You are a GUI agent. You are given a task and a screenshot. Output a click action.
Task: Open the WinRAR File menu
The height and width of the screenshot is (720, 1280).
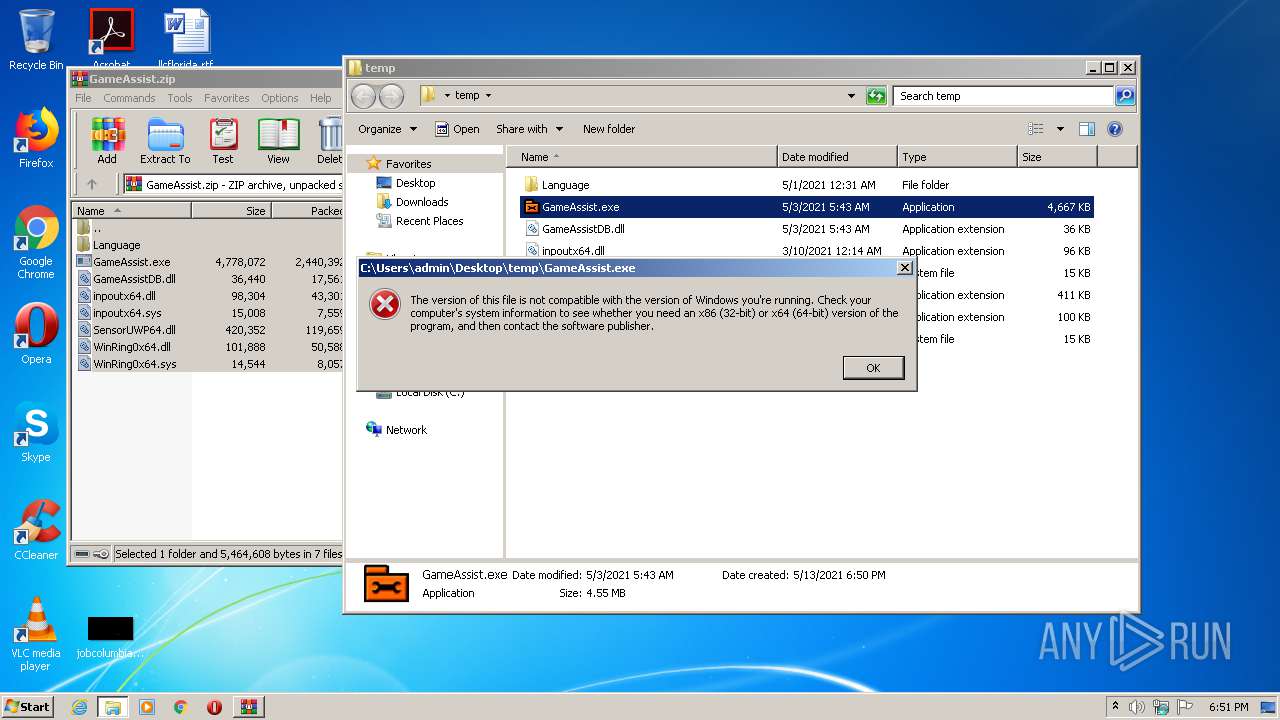83,98
